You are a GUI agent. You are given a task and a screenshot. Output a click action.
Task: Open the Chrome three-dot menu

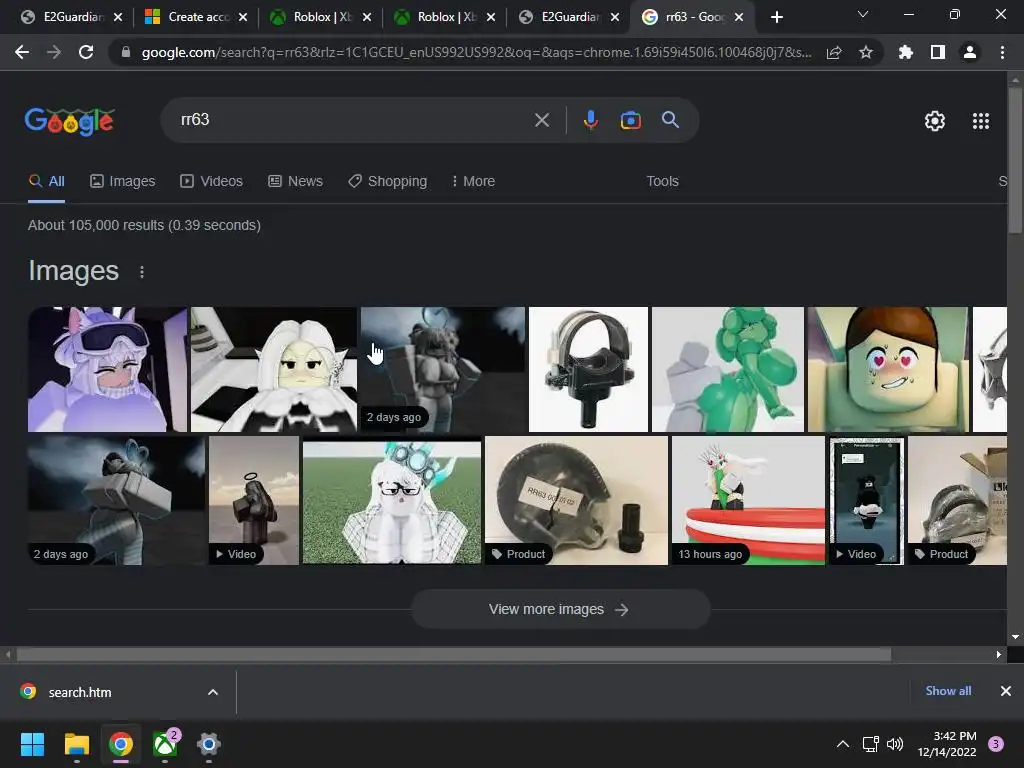click(1002, 52)
